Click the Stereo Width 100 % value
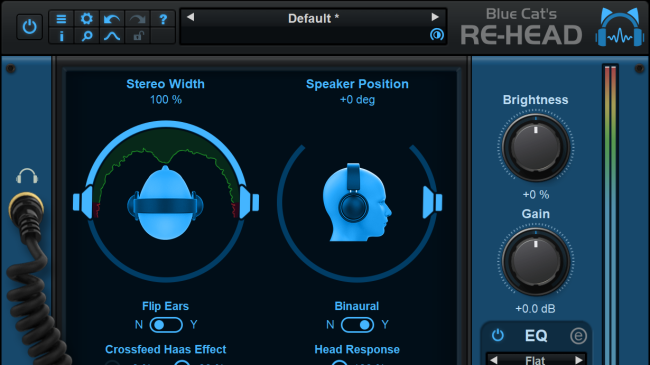This screenshot has width=650, height=365. click(x=166, y=100)
